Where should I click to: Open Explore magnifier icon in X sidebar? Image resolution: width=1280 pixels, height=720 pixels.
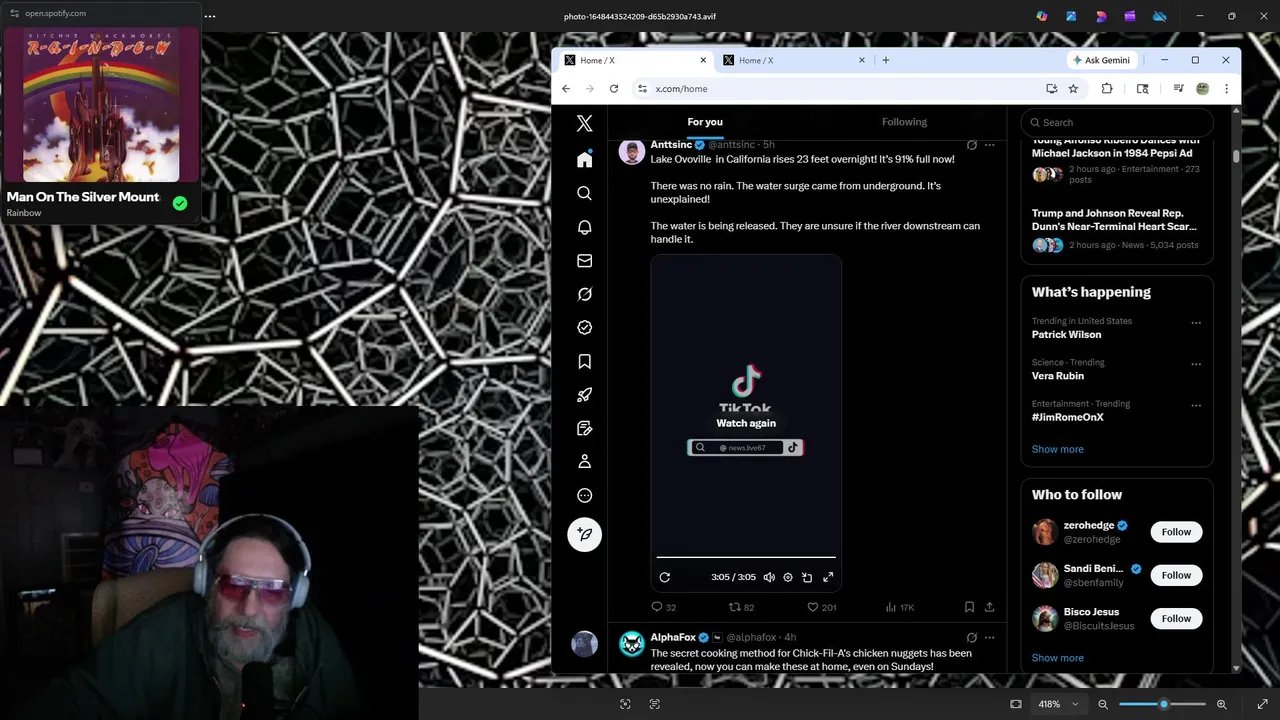click(x=585, y=193)
